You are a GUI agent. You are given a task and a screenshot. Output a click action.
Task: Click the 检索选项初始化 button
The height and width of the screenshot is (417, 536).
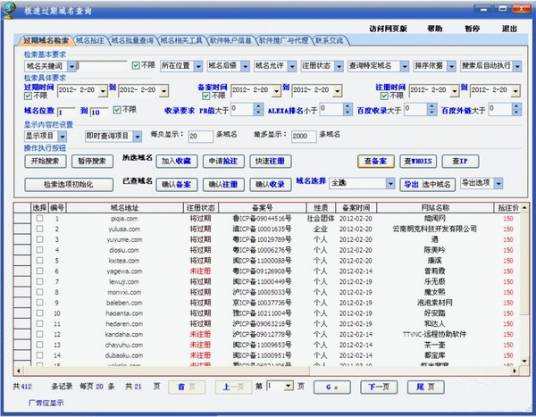(69, 185)
